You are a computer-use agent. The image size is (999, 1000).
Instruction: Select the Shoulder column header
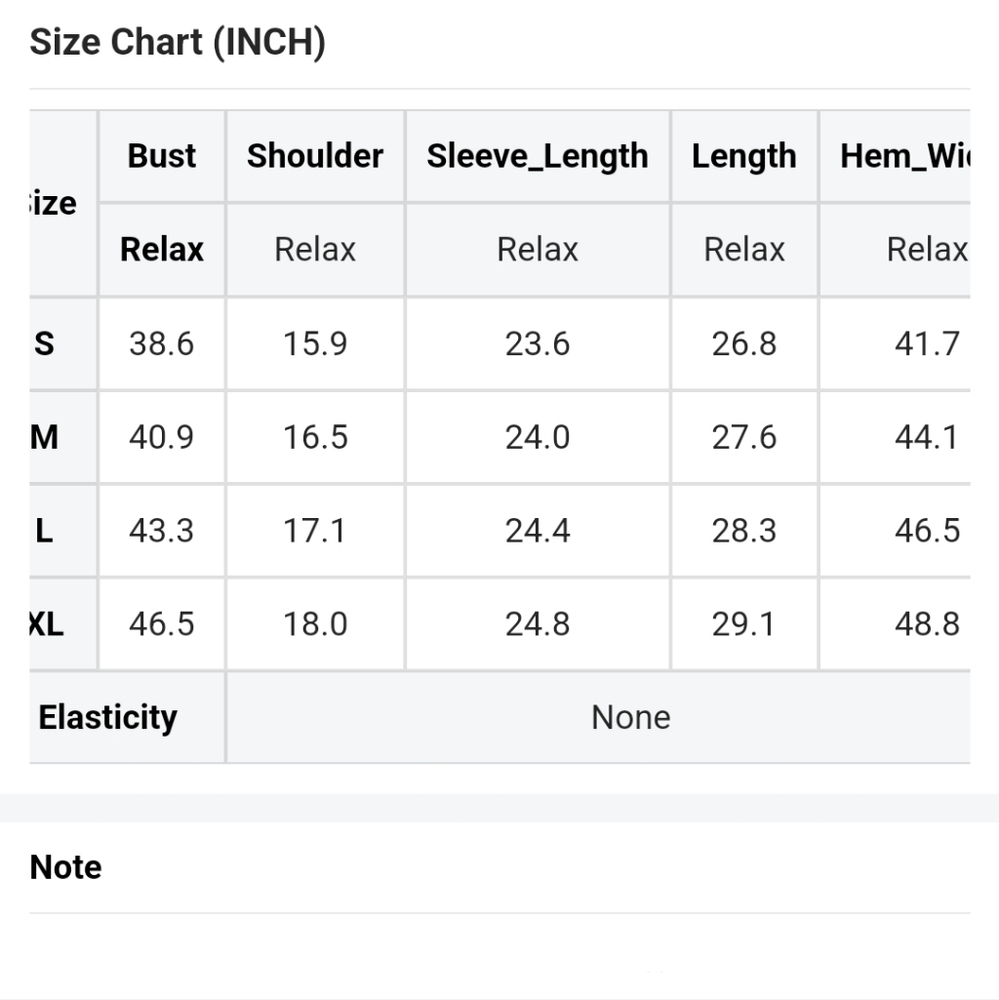pos(315,156)
